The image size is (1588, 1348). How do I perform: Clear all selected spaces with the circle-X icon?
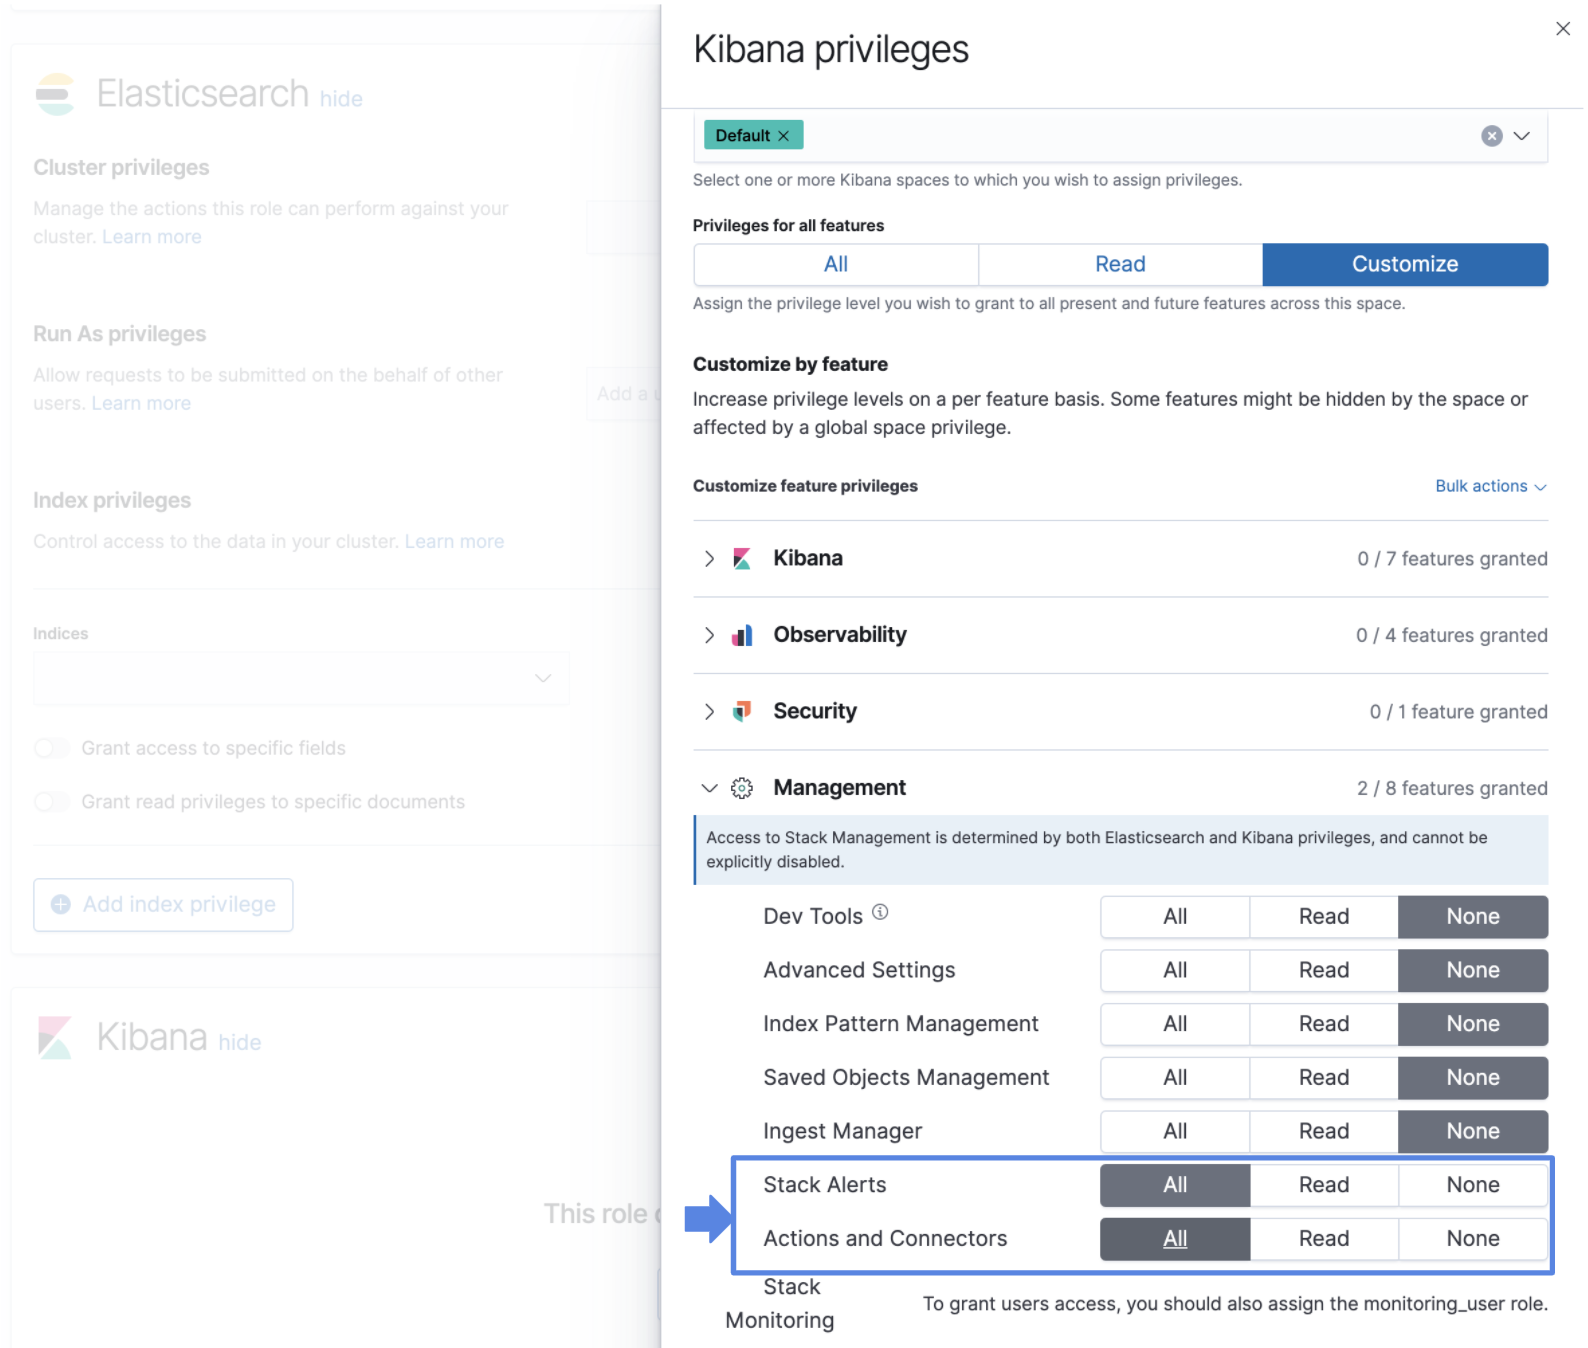pyautogui.click(x=1491, y=136)
